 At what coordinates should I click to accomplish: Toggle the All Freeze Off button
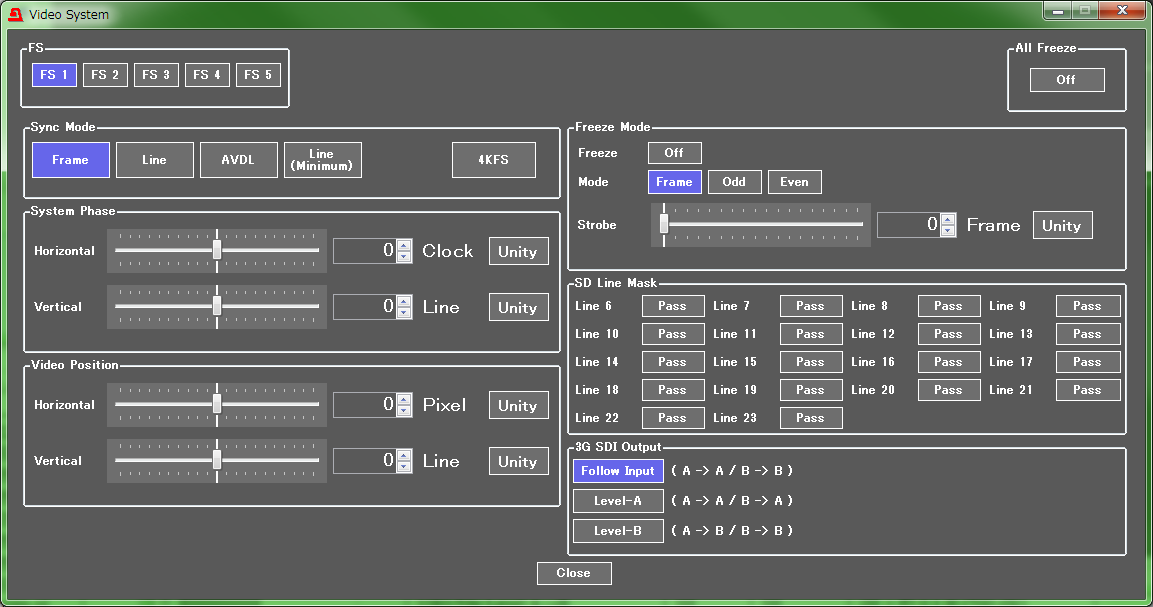coord(1066,80)
